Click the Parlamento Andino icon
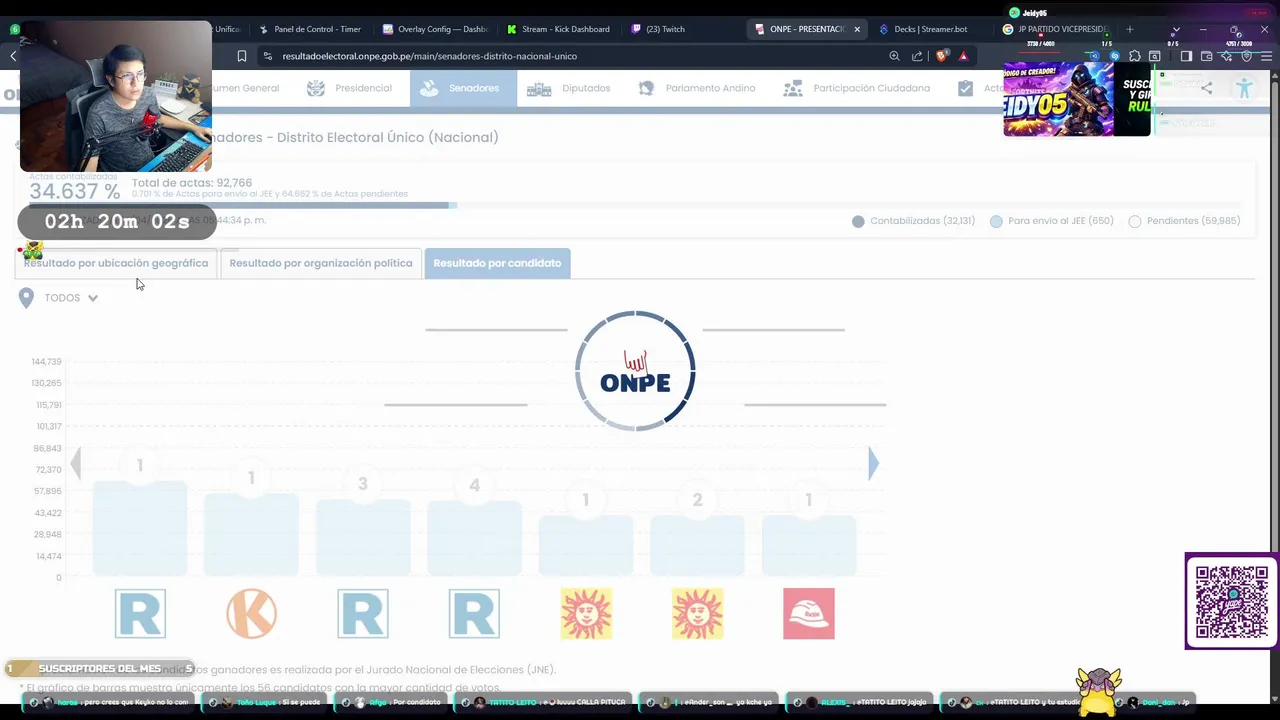Screen dimensions: 1280x720 point(646,88)
